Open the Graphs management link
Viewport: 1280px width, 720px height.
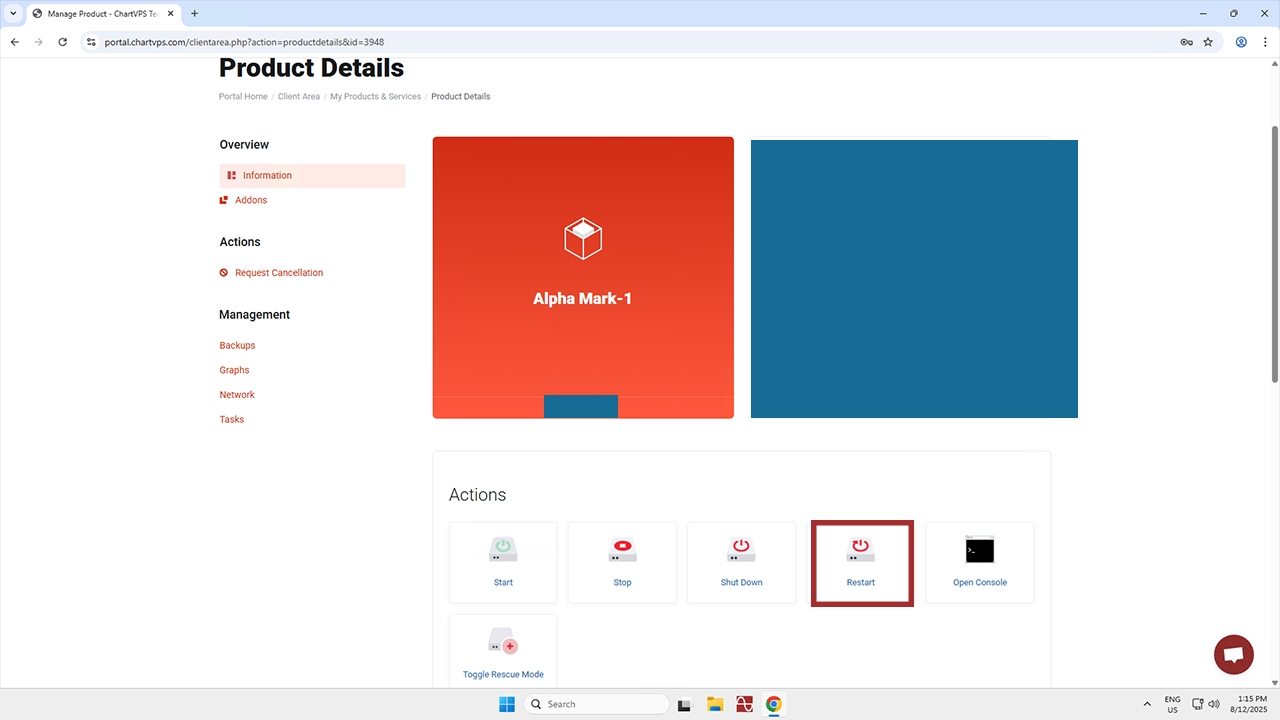click(234, 370)
